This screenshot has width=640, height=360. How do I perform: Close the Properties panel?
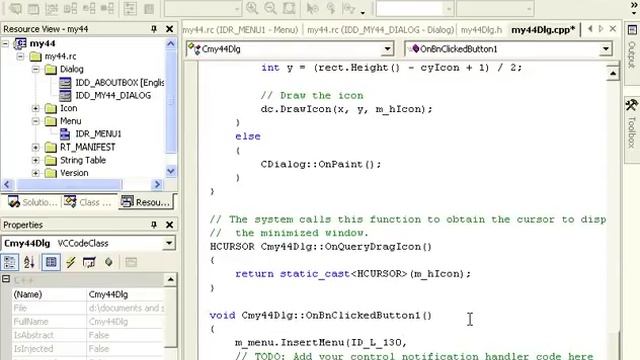170,224
